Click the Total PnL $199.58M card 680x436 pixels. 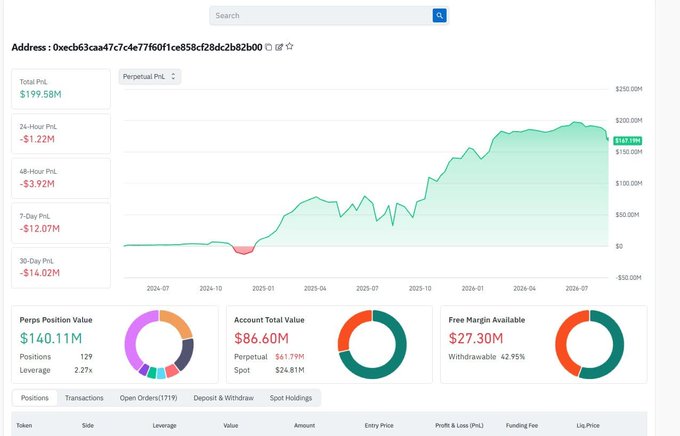click(61, 89)
